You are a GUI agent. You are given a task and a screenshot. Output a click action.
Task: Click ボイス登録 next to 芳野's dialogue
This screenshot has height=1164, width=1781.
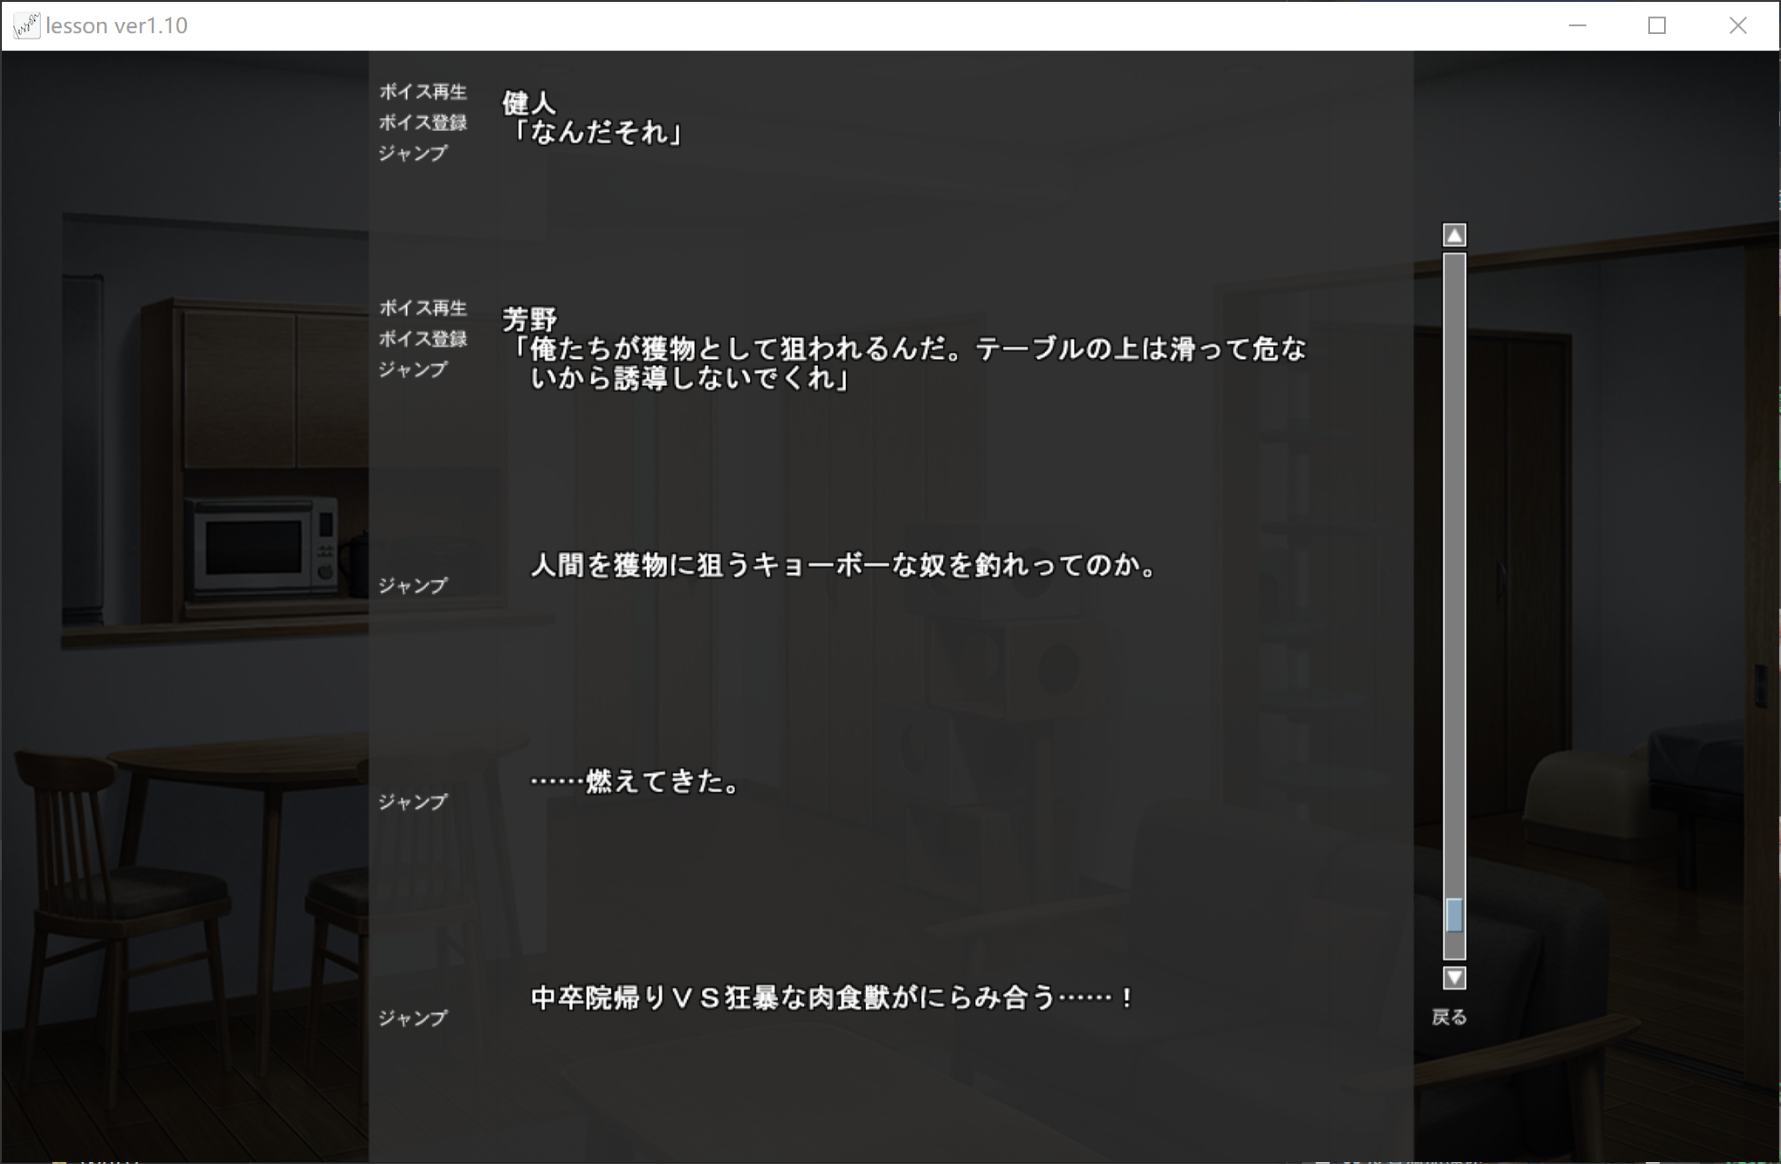point(422,339)
